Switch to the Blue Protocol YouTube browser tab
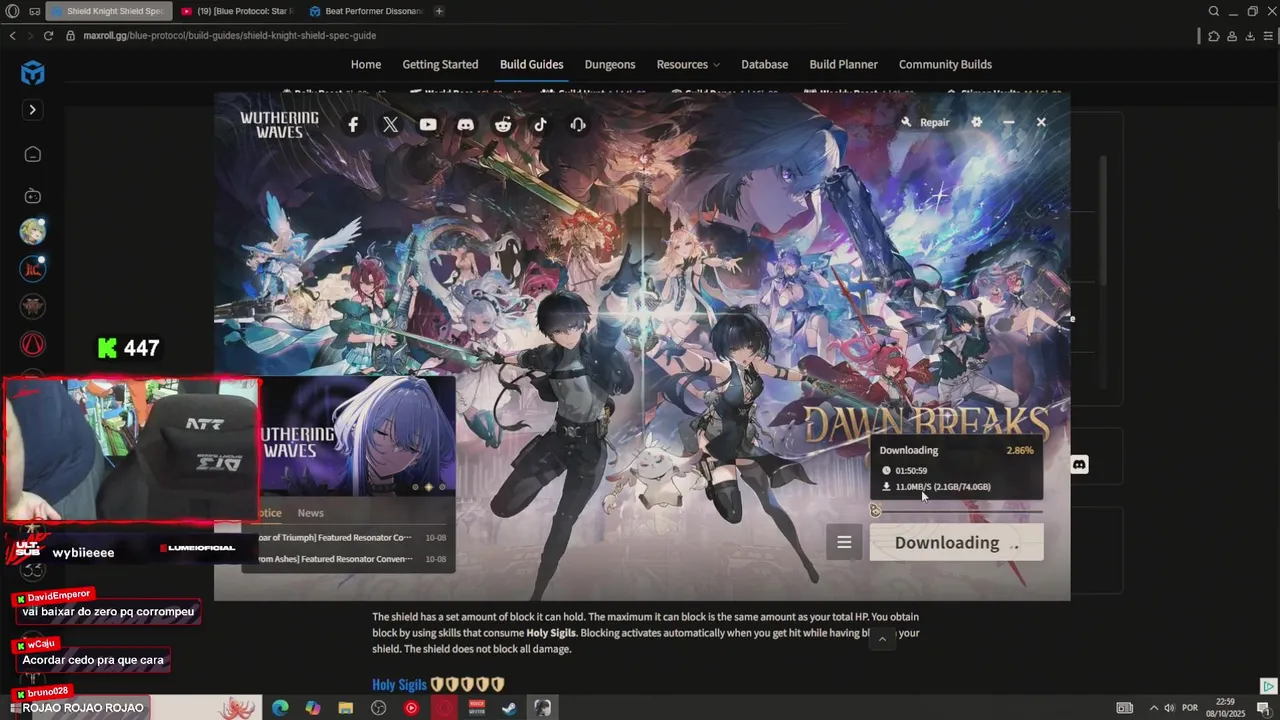 237,11
